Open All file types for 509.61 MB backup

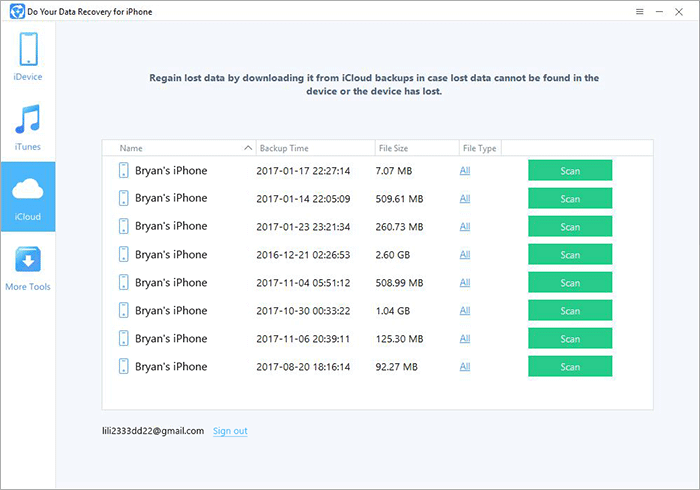[465, 199]
